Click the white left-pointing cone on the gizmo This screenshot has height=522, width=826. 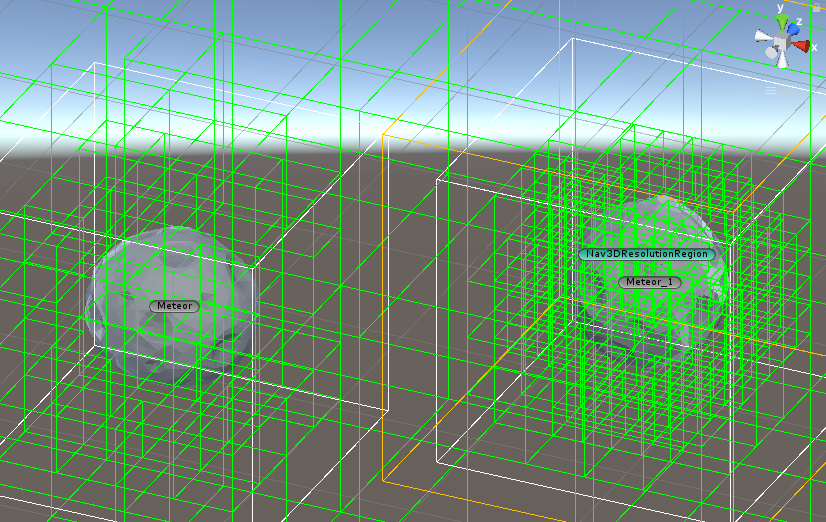tap(763, 36)
